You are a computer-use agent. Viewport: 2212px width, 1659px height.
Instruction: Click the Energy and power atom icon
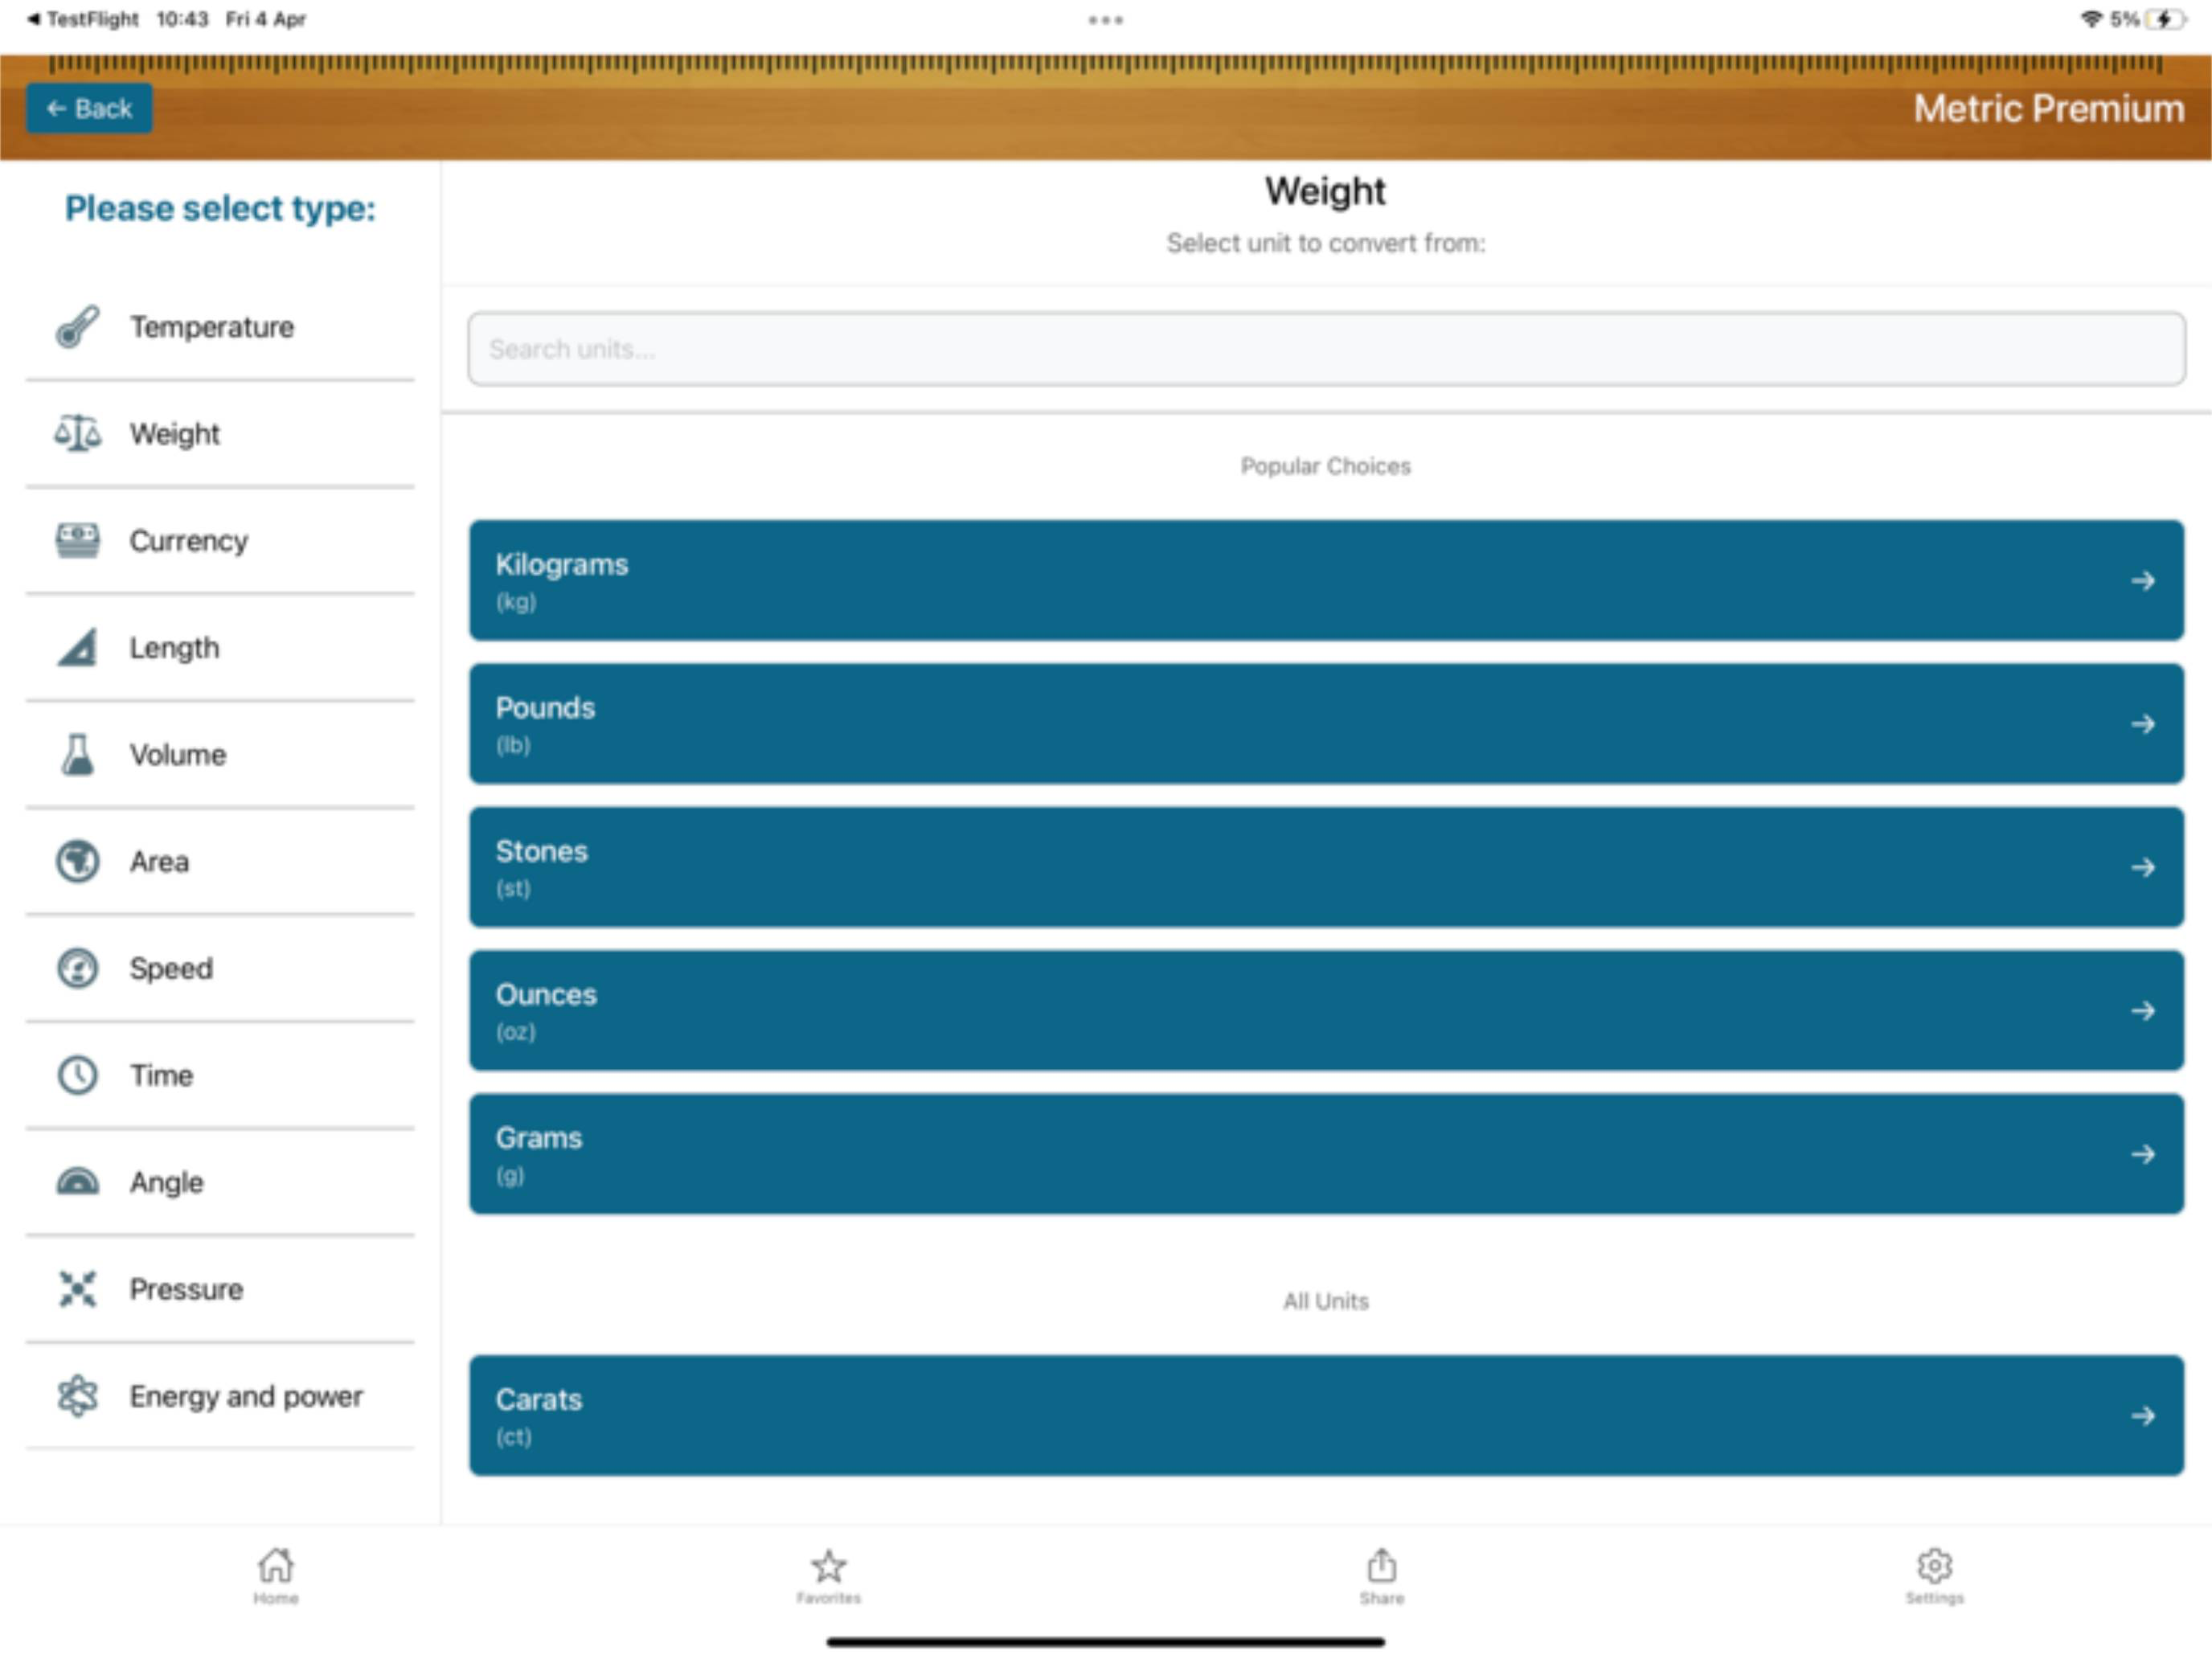coord(77,1397)
